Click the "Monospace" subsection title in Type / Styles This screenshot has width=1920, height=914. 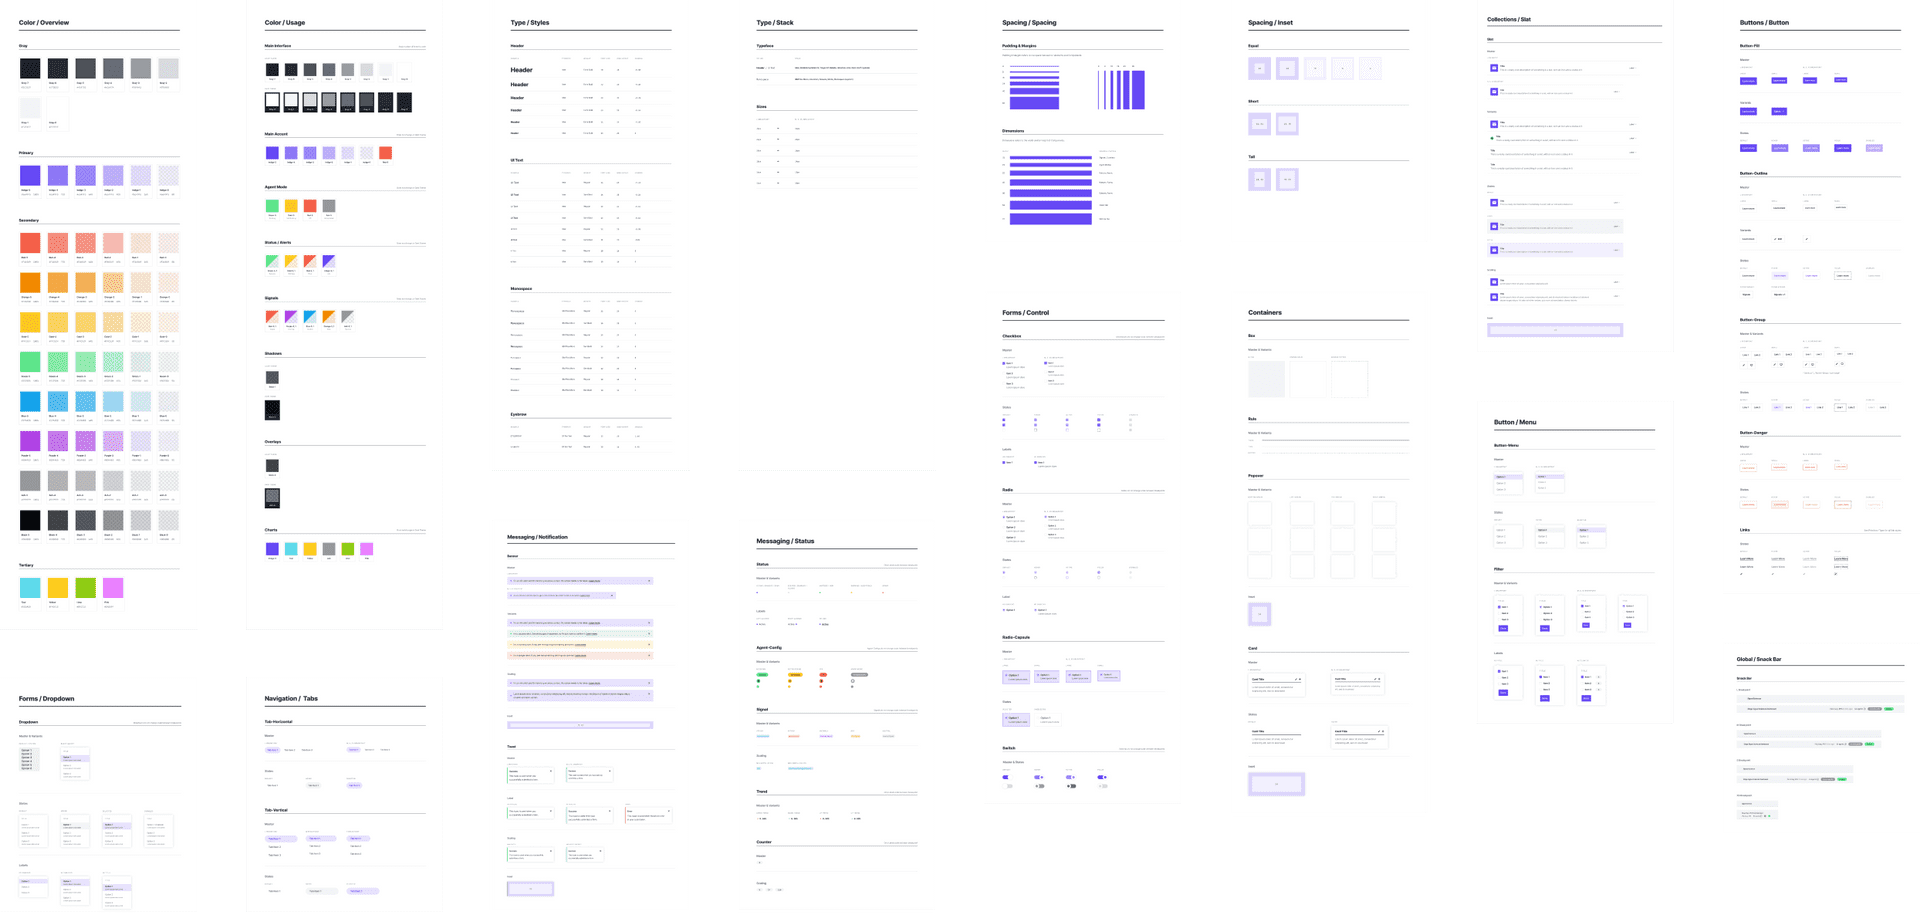521,289
